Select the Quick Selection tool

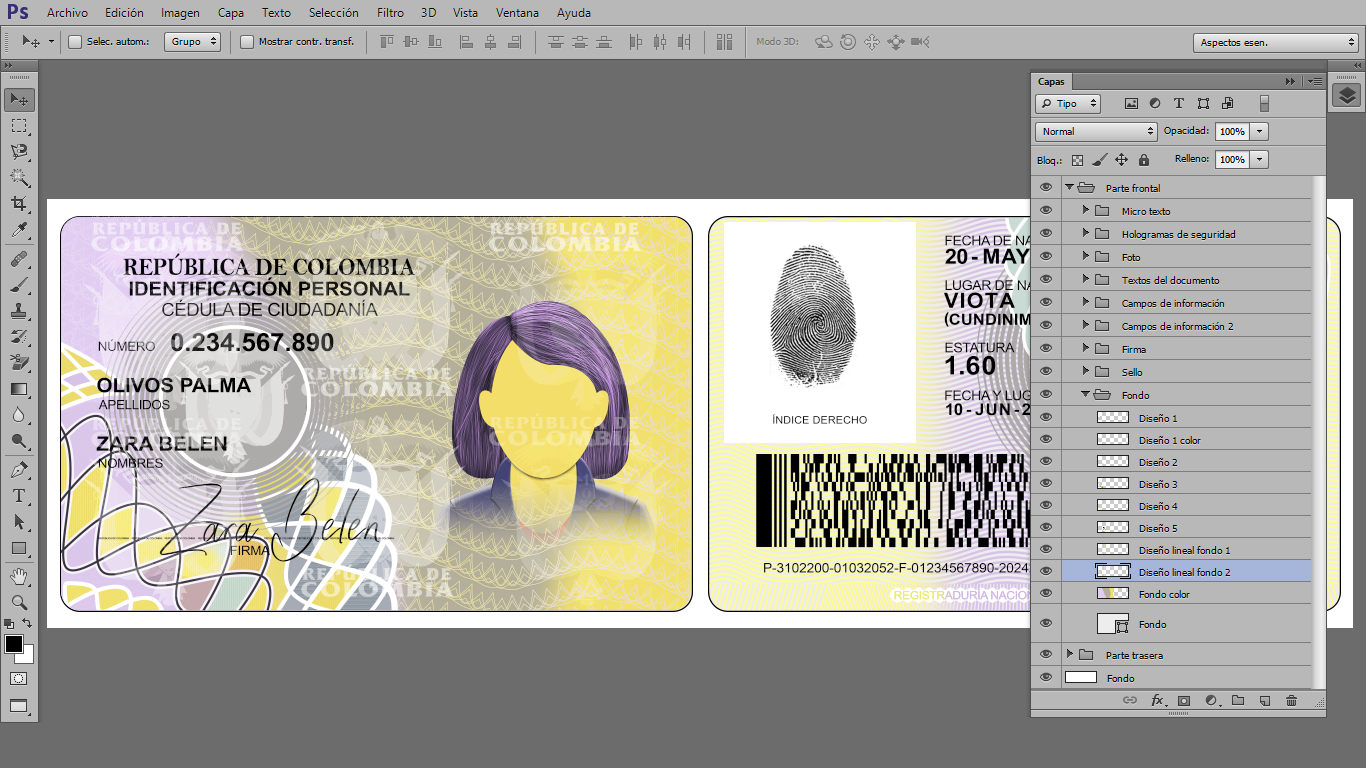click(19, 178)
